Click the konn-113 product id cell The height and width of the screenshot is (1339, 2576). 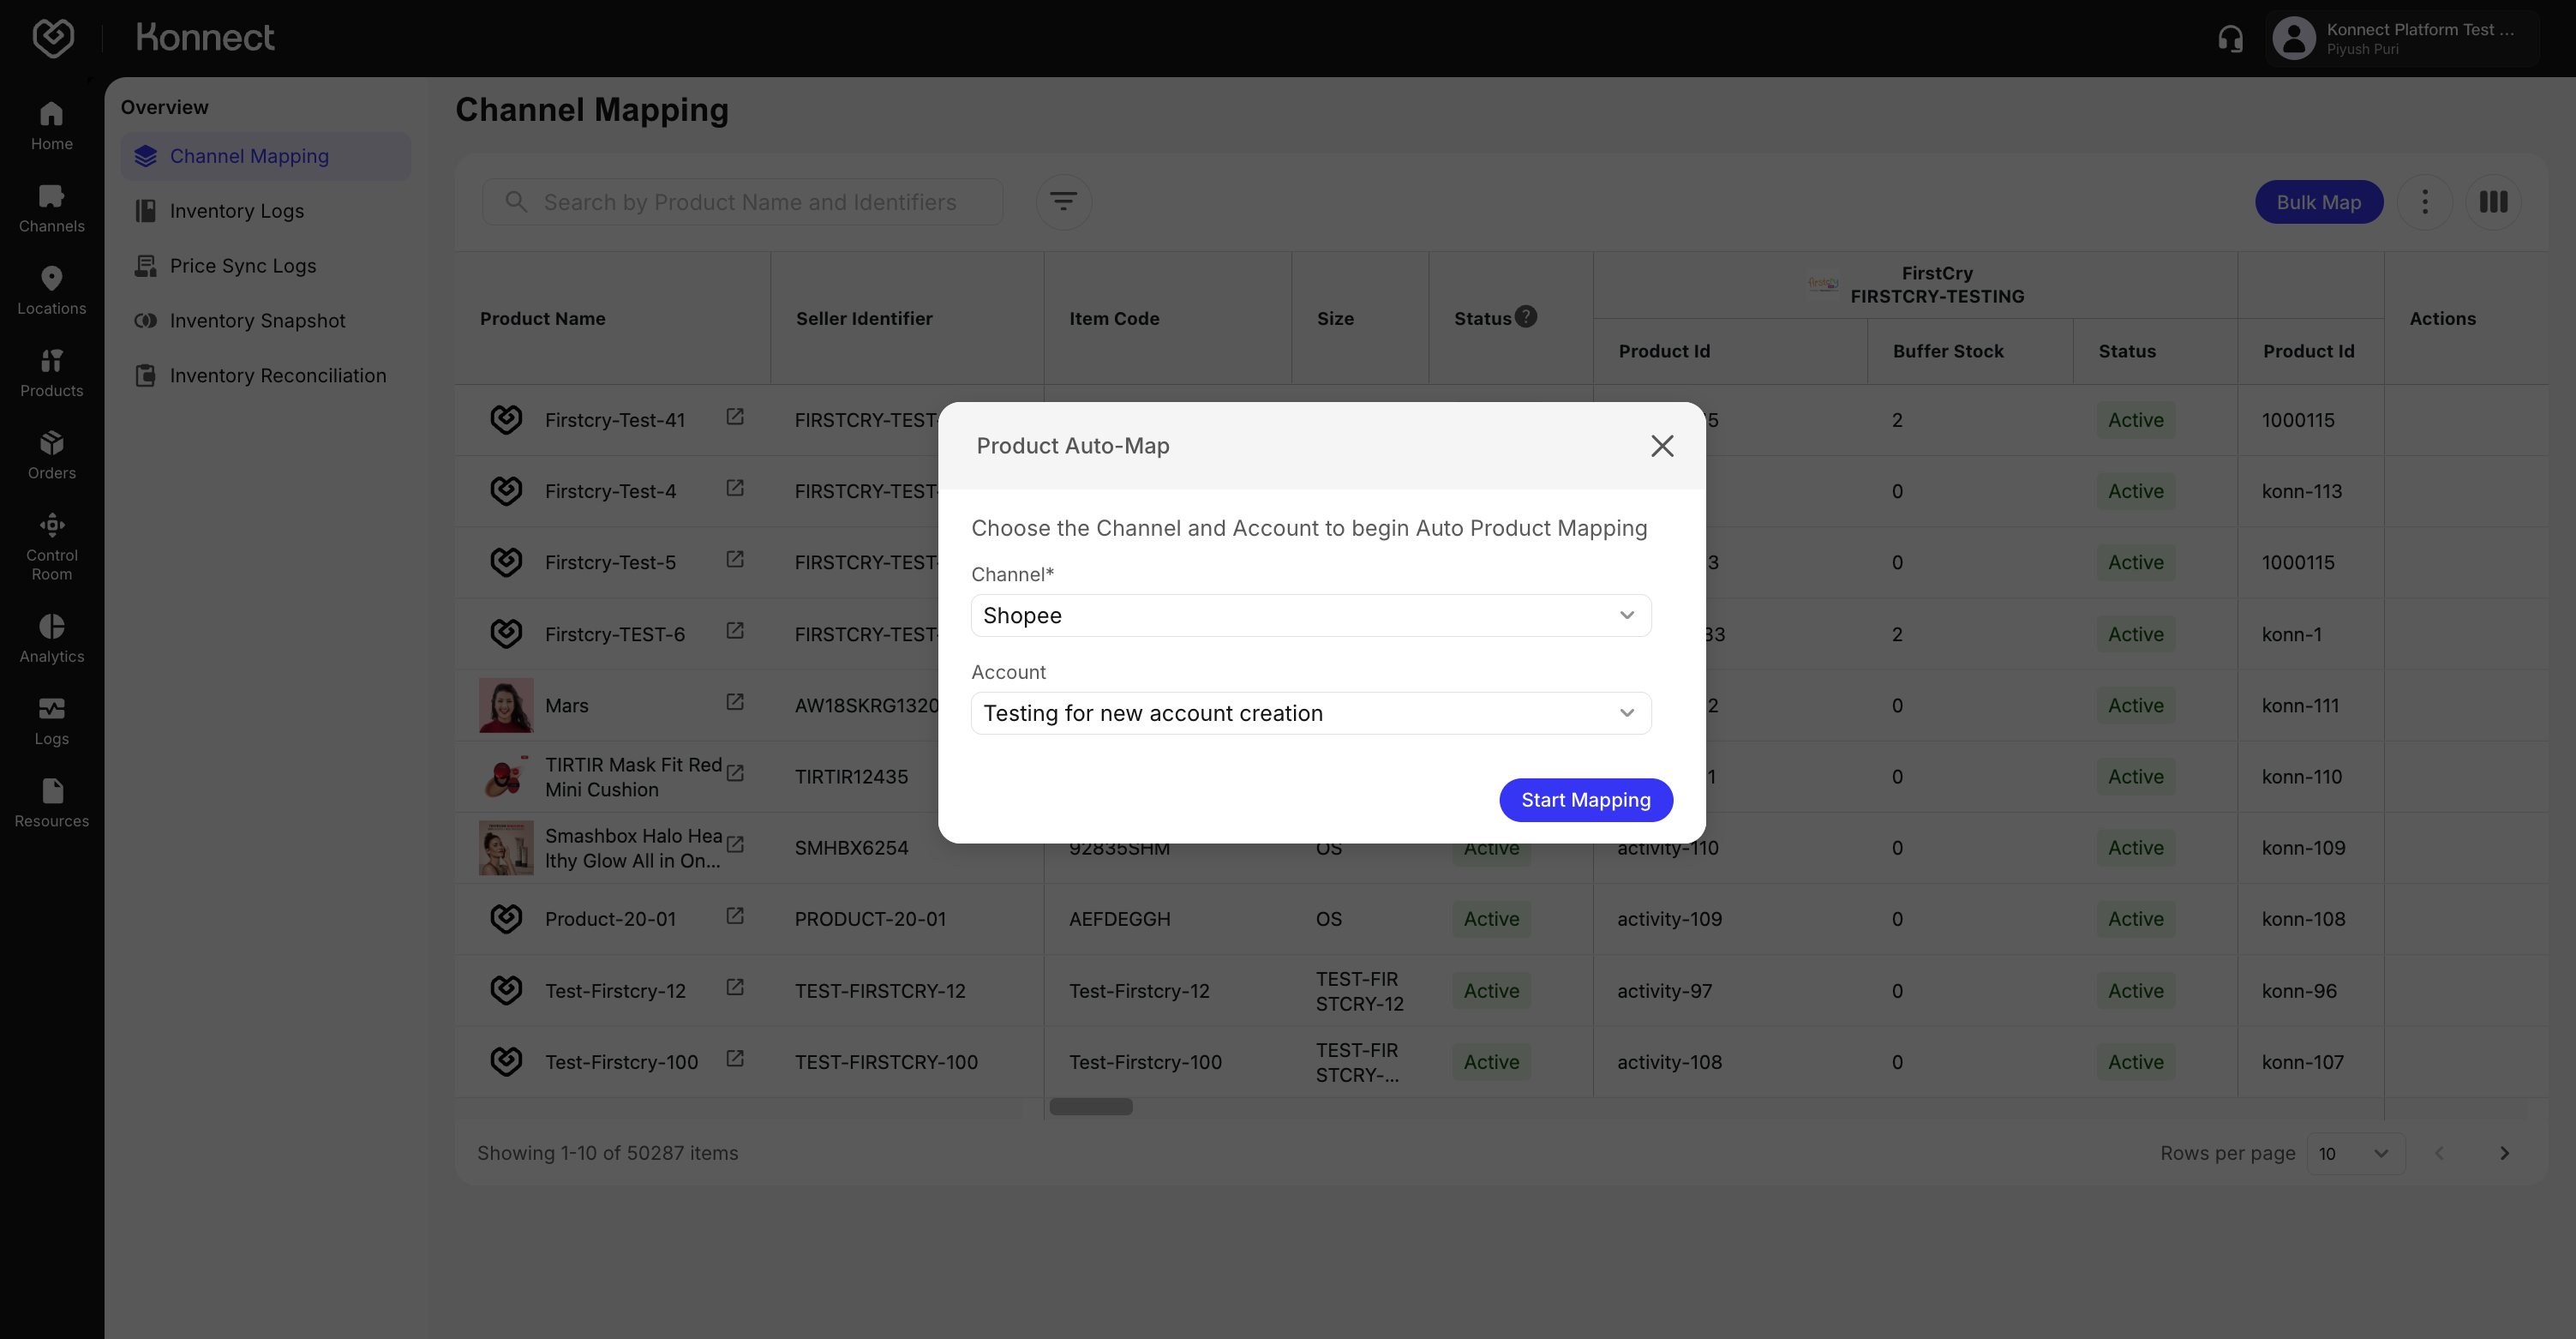pos(2302,491)
